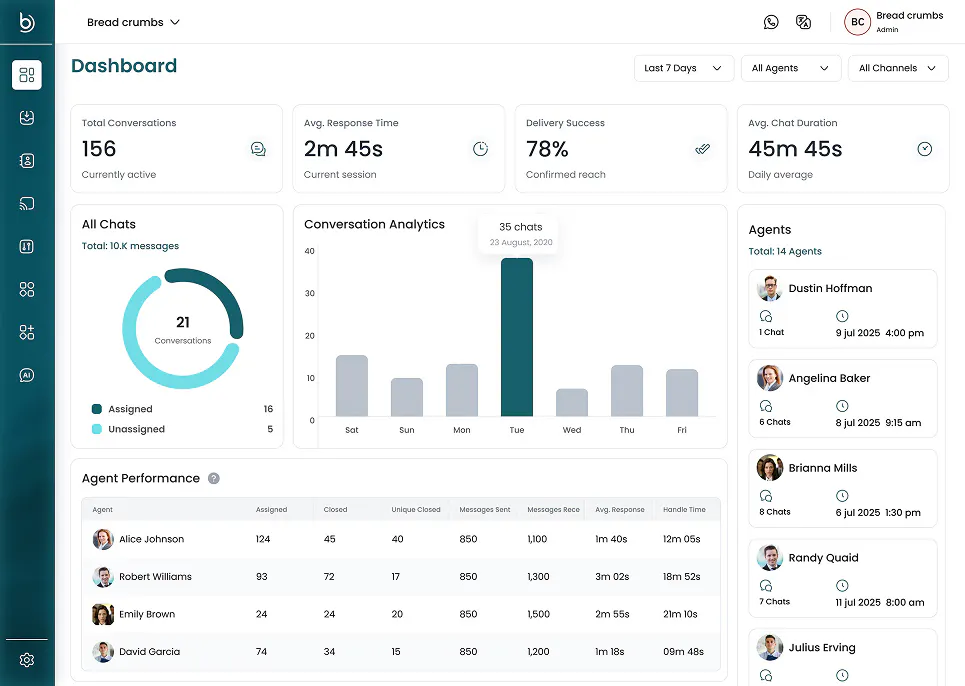This screenshot has width=965, height=686.
Task: Open Robert Williams' row in Agent Performance
Action: tap(401, 576)
